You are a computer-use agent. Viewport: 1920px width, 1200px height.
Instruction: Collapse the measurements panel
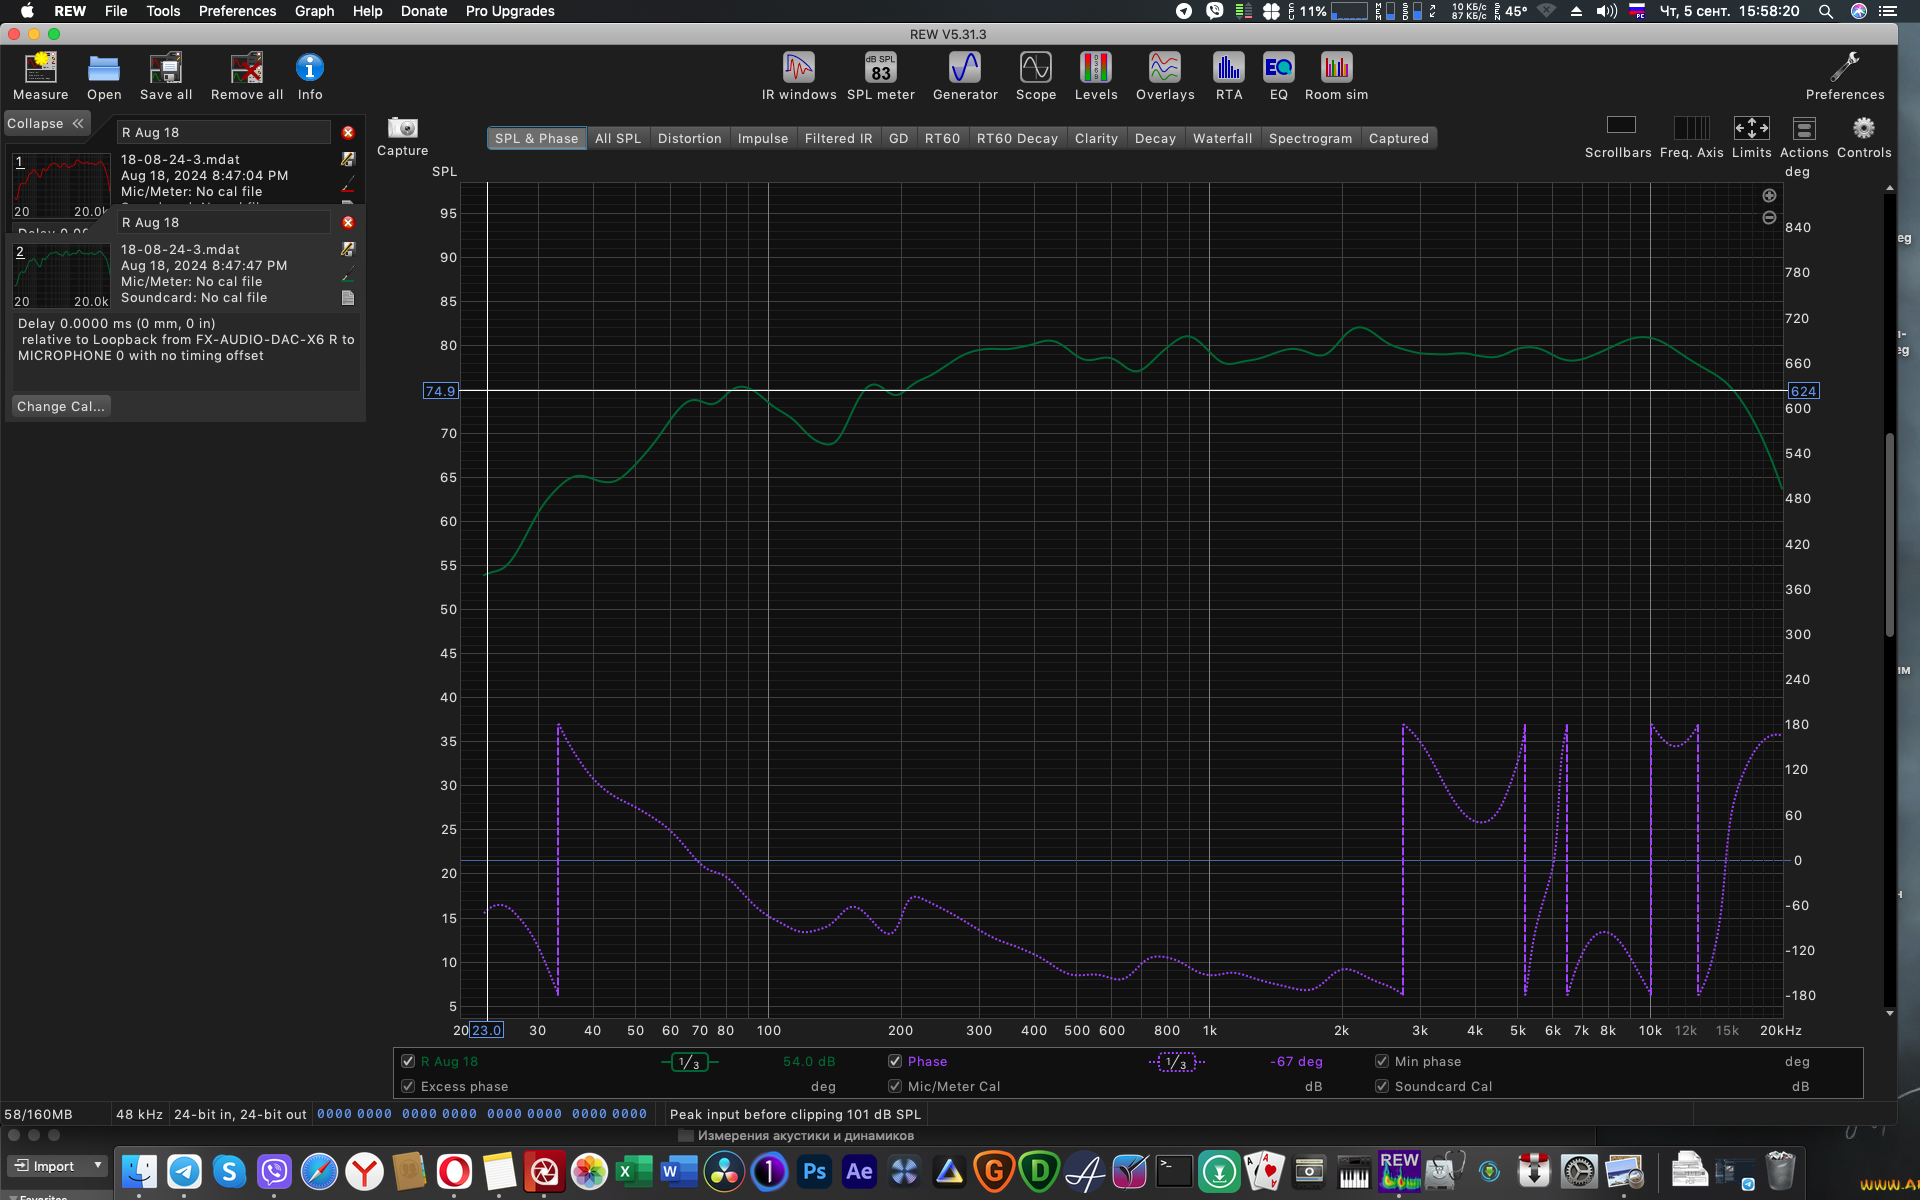click(46, 123)
